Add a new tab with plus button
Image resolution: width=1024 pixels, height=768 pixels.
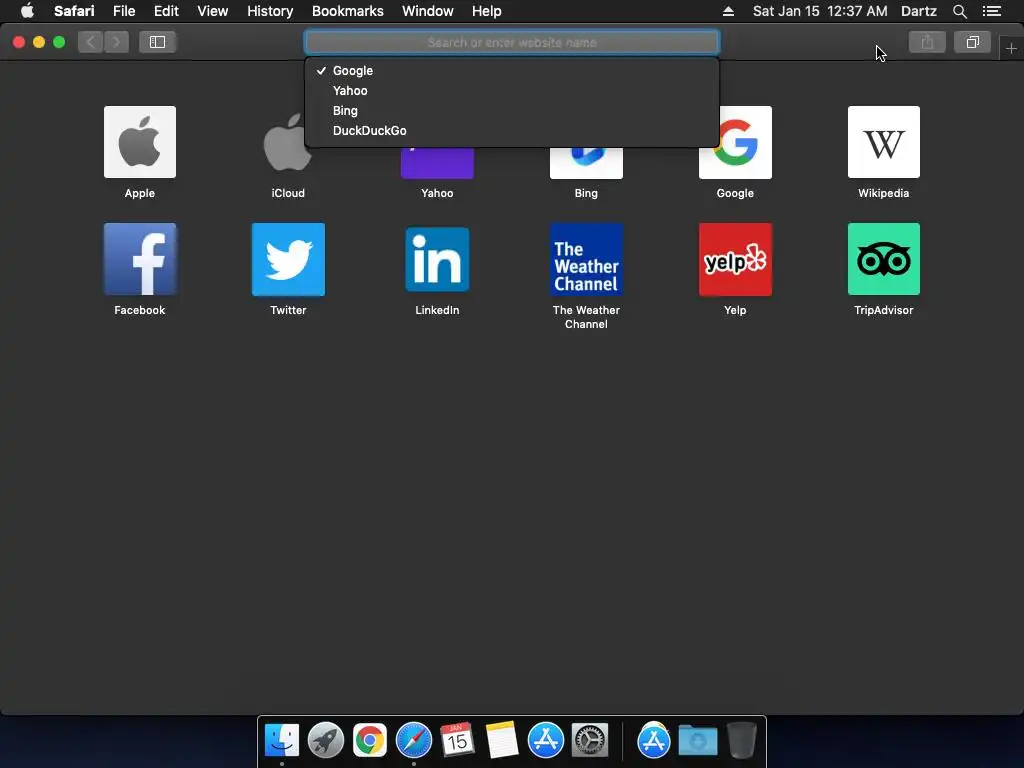click(x=1011, y=48)
